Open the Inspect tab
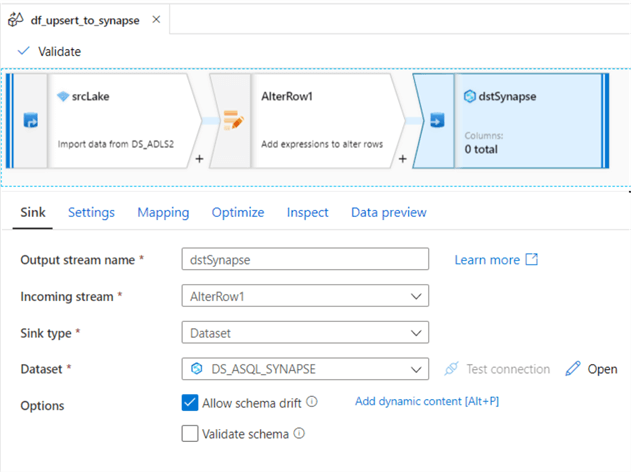This screenshot has width=631, height=472. tap(307, 212)
